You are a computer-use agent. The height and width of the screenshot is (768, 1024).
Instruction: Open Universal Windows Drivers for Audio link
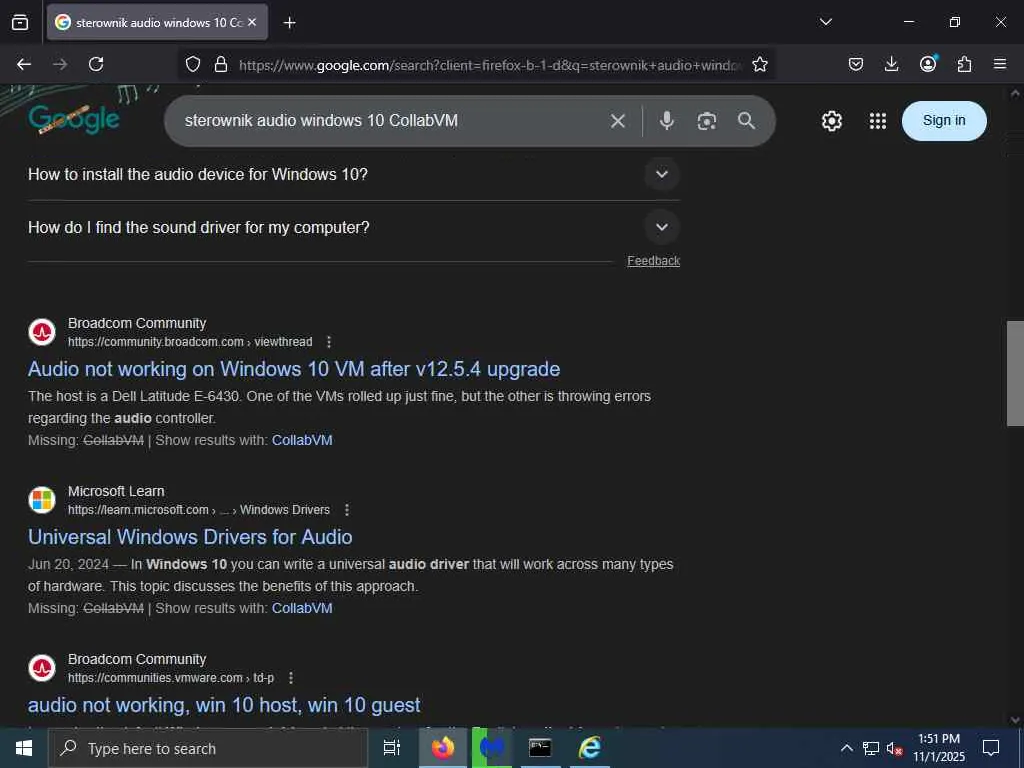(190, 537)
